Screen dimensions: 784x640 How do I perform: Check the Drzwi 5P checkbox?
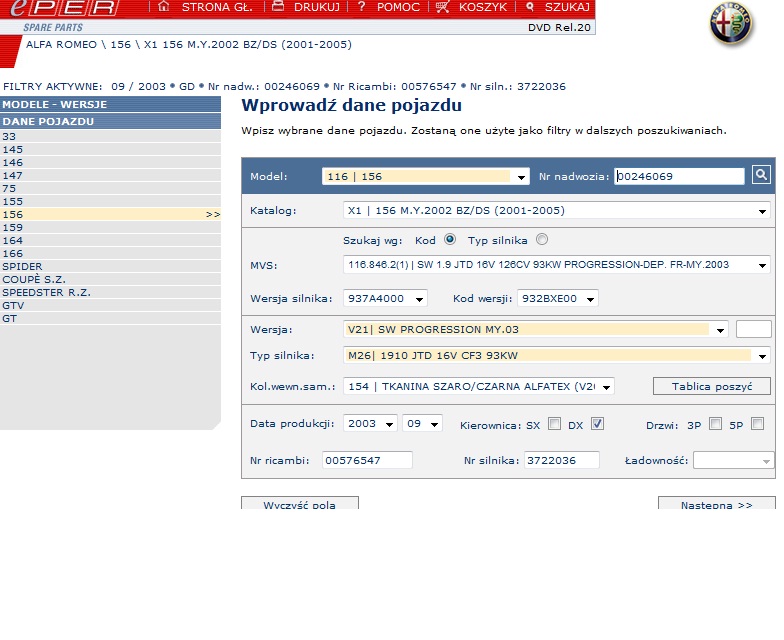(x=758, y=424)
